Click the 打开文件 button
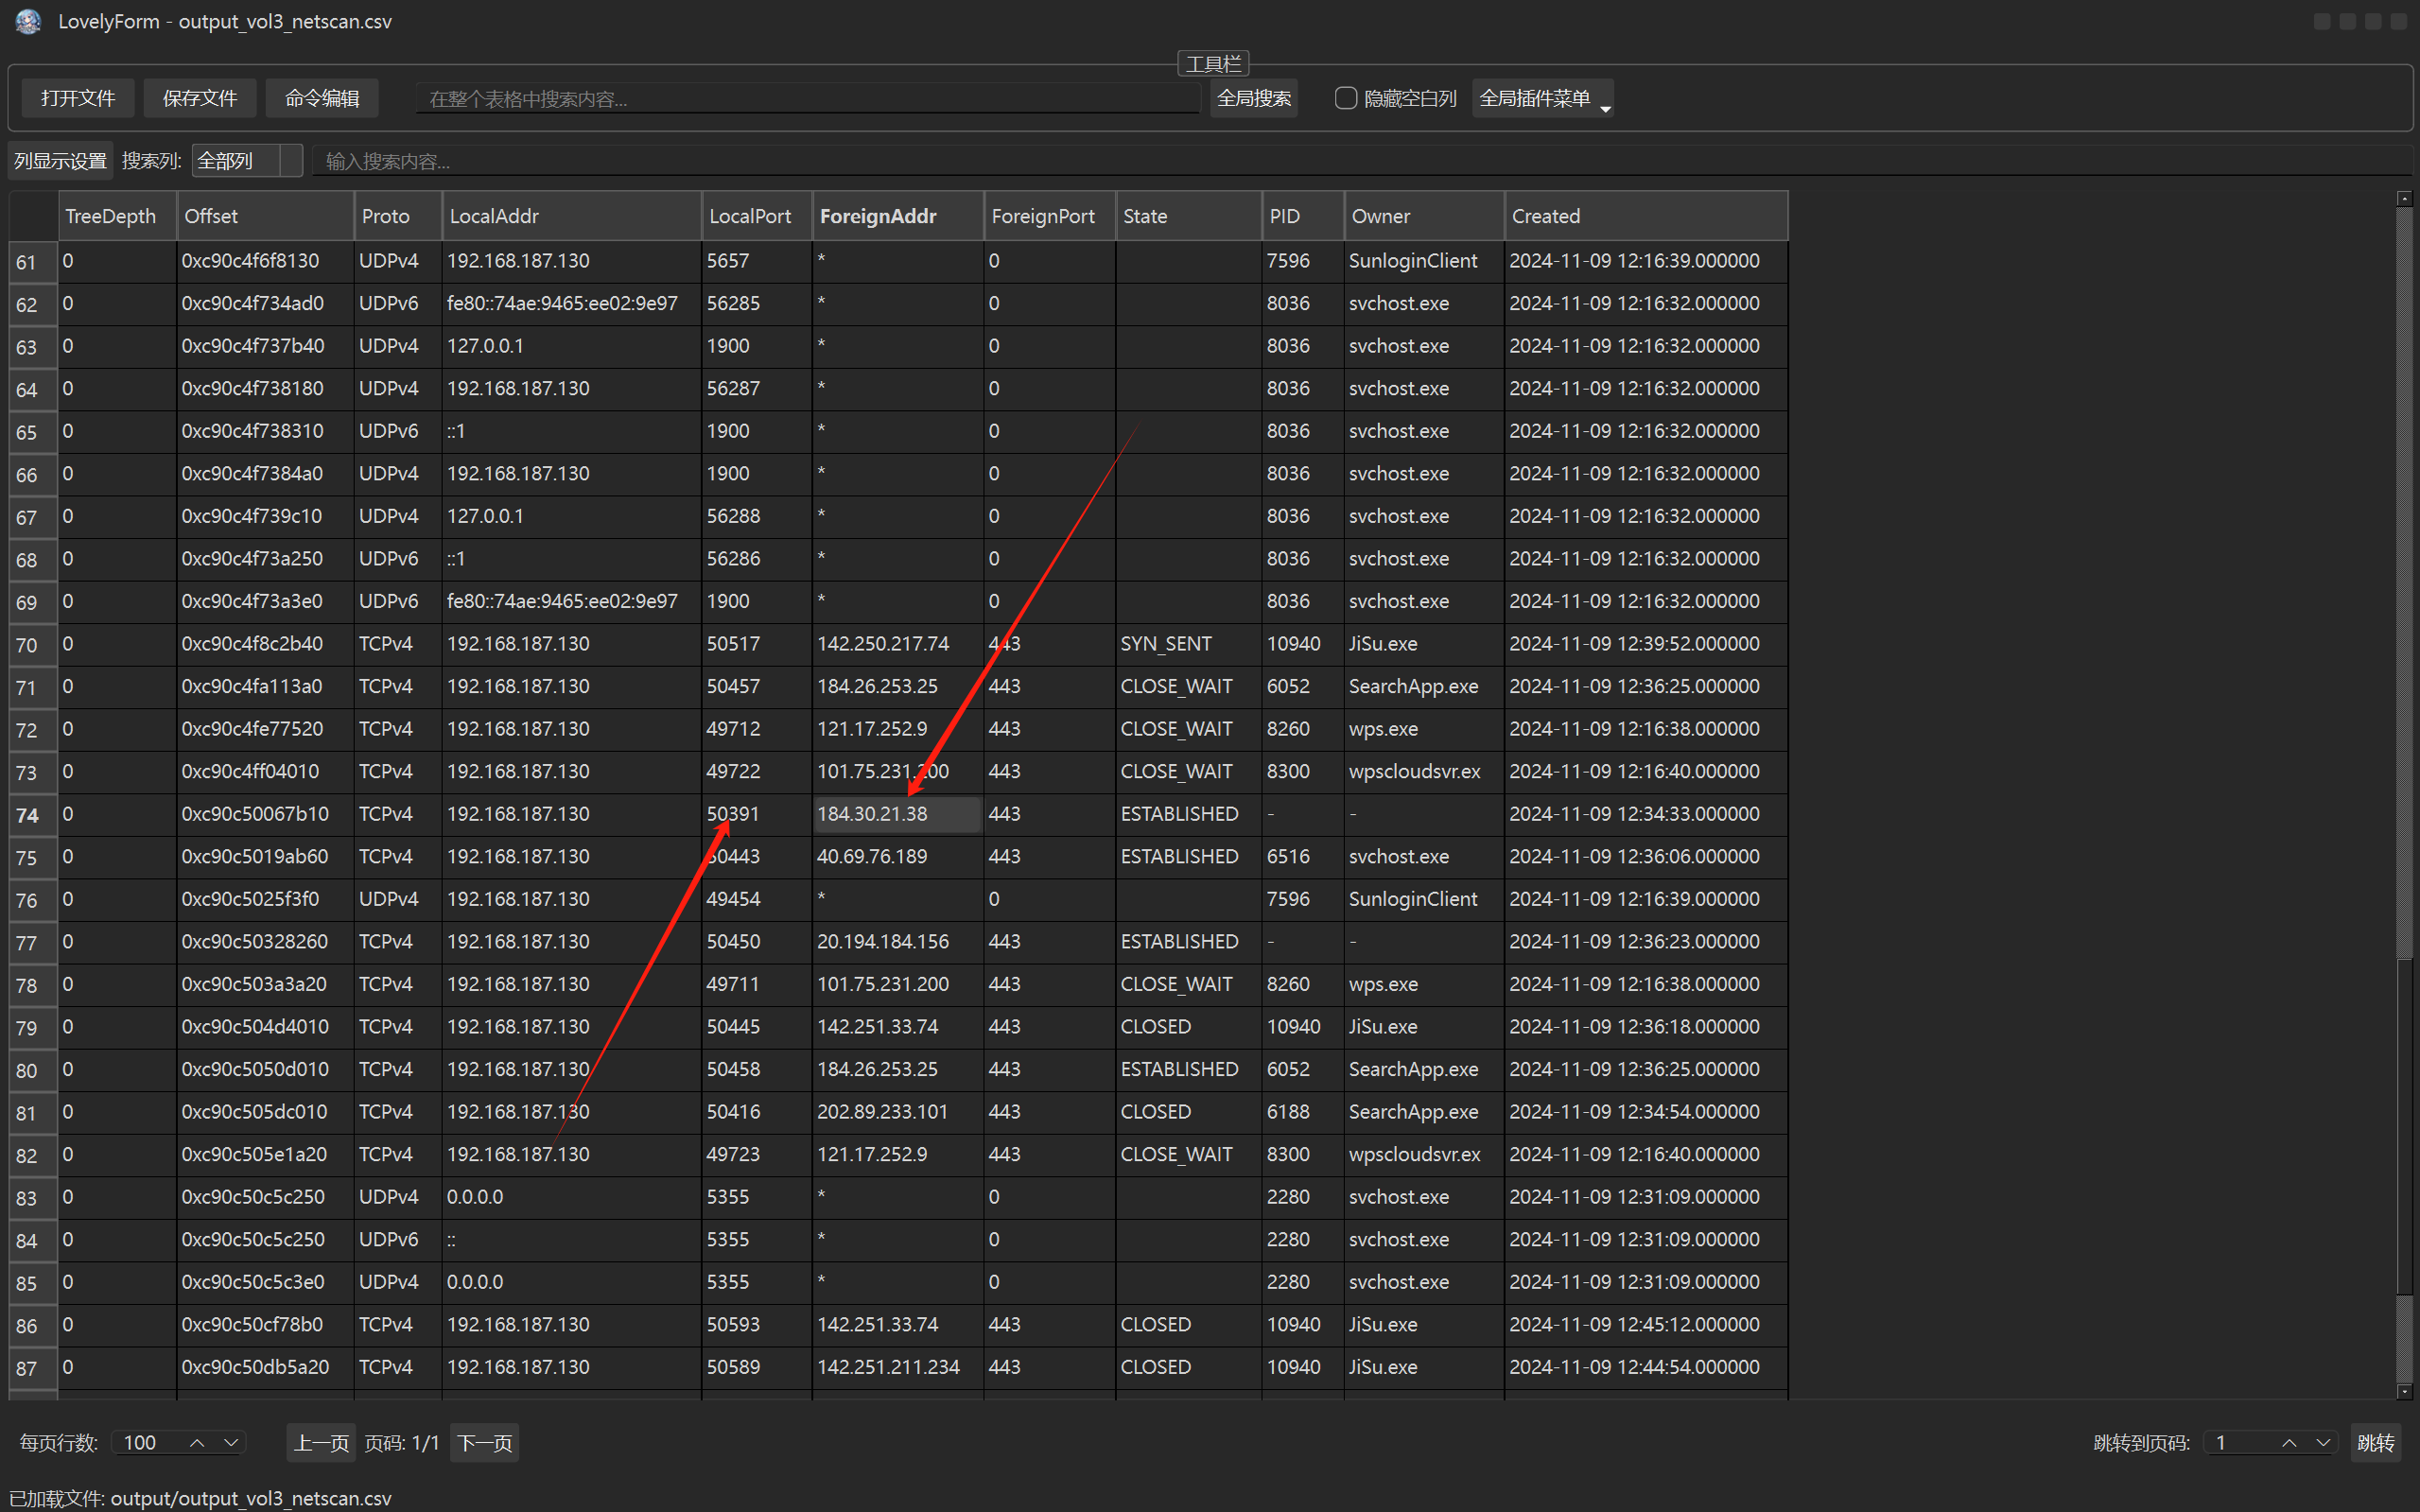 tap(78, 98)
